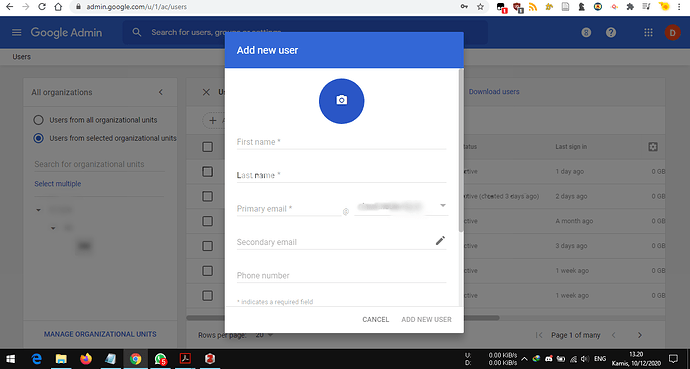Launch Firefox from the Windows taskbar
Viewport: 690px width, 369px height.
click(x=86, y=359)
